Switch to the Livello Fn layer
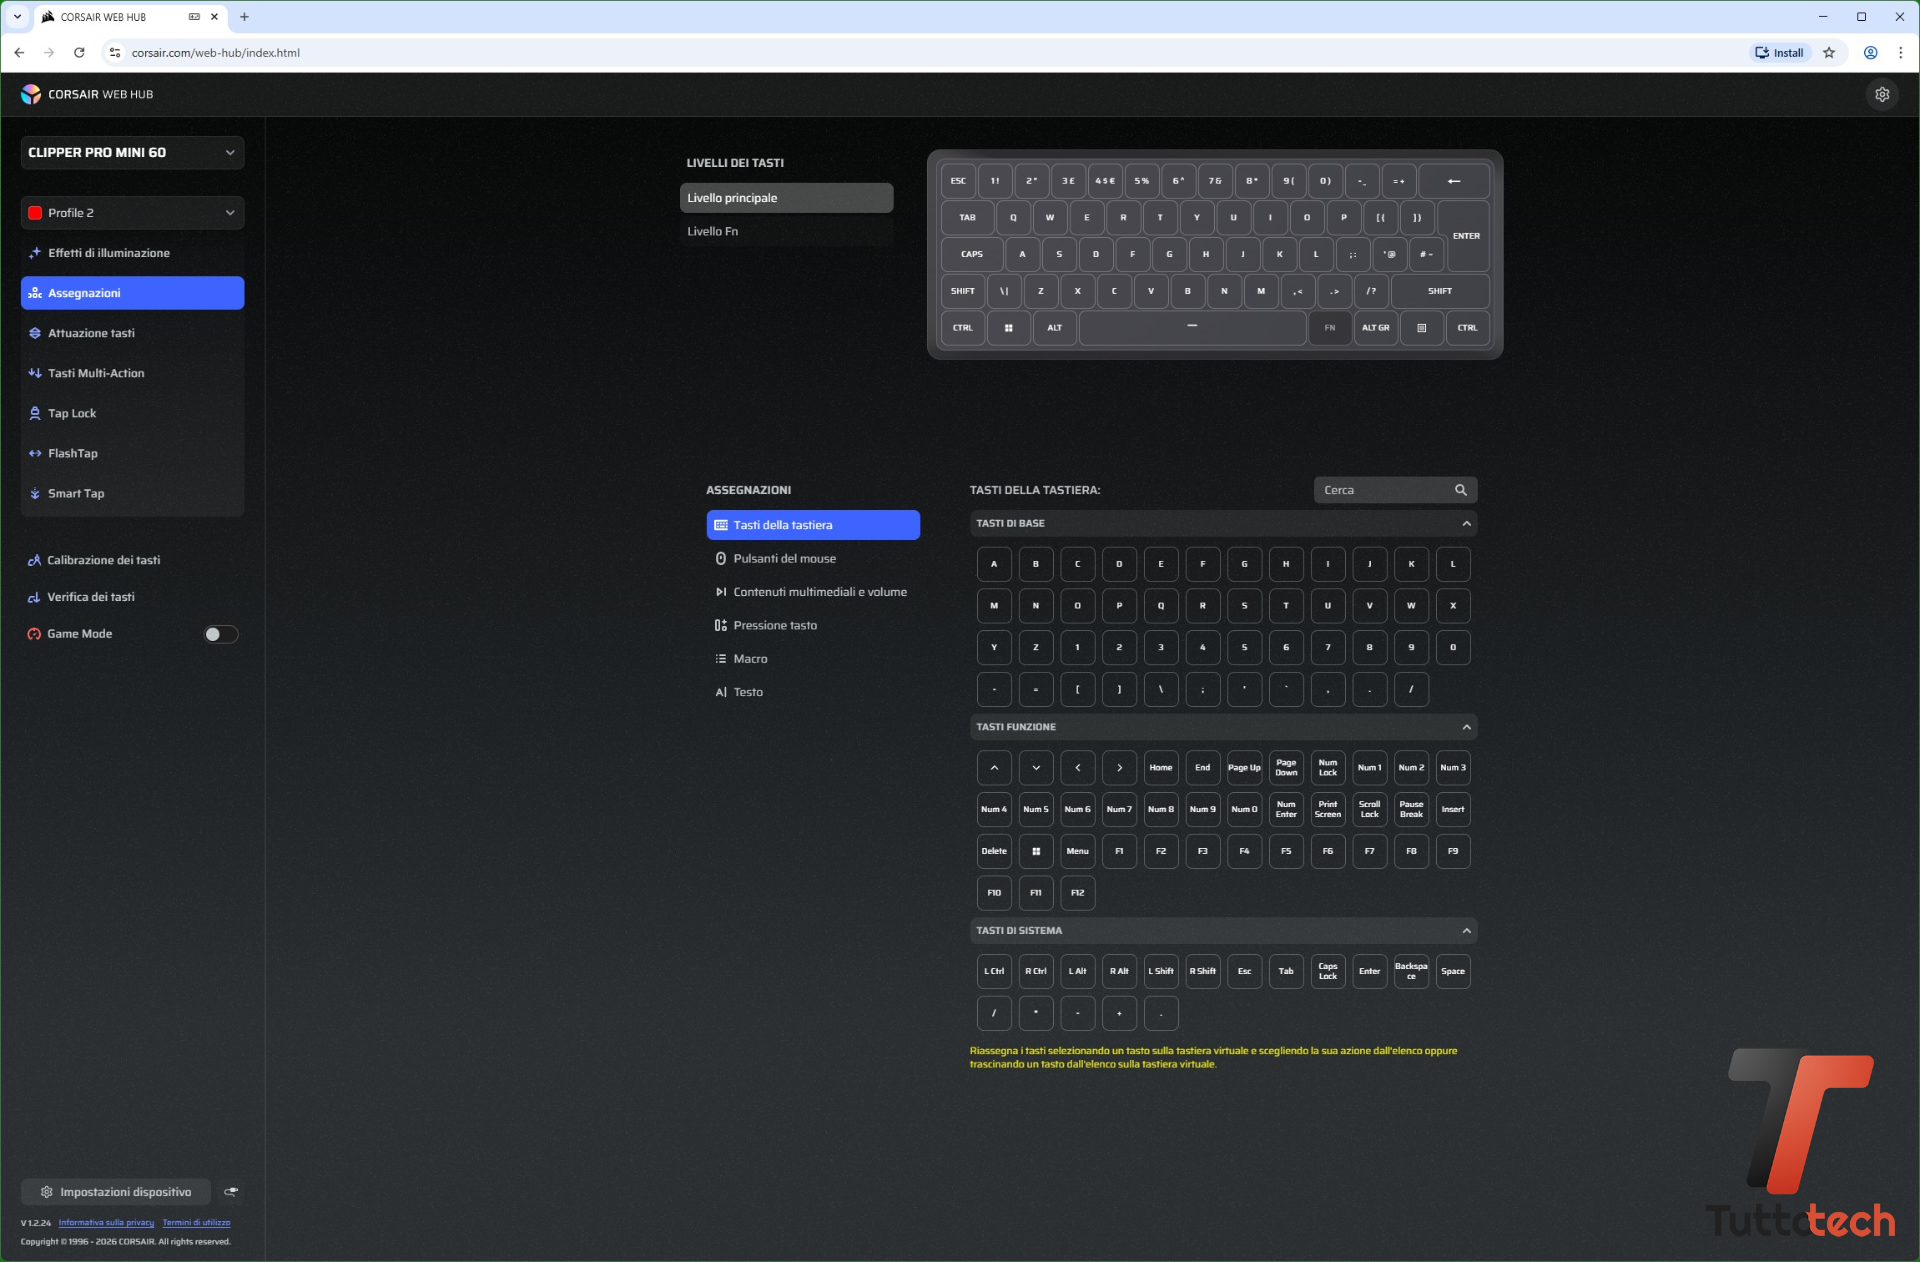Image resolution: width=1920 pixels, height=1262 pixels. (x=786, y=231)
